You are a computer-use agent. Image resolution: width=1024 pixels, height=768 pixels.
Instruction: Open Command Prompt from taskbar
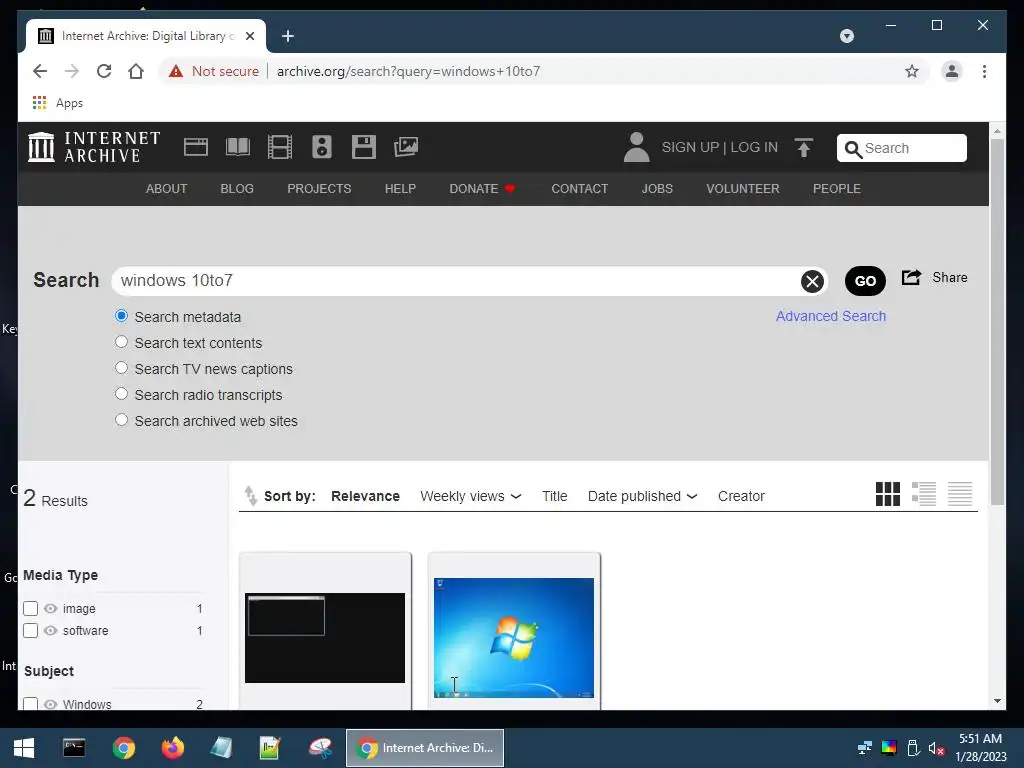click(x=74, y=748)
